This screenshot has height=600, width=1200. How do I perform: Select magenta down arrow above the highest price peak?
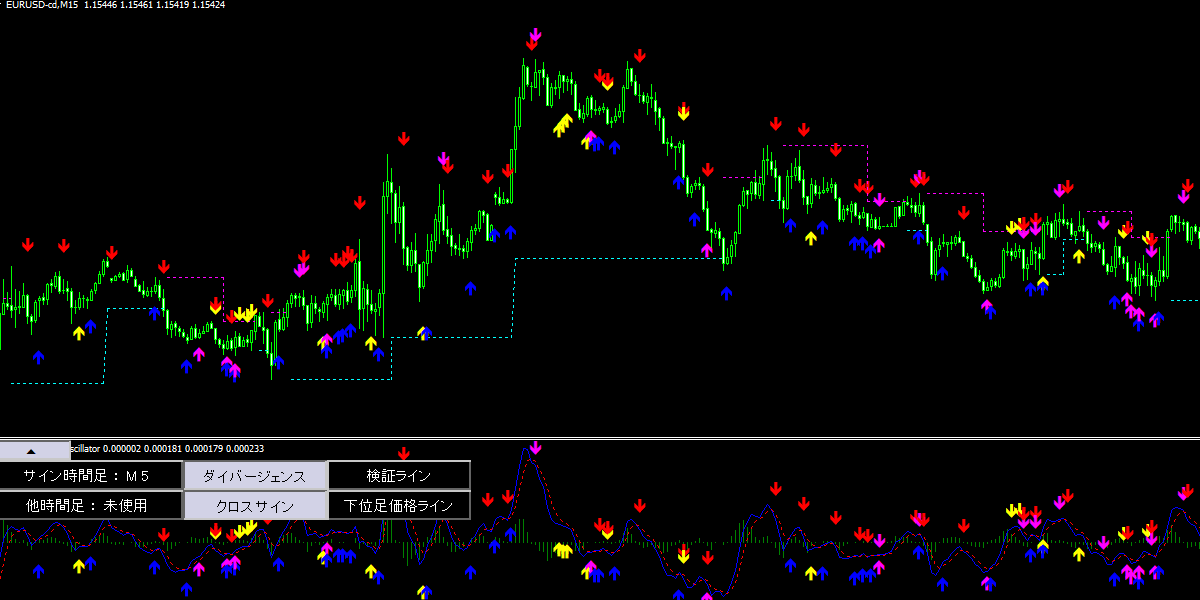point(535,37)
